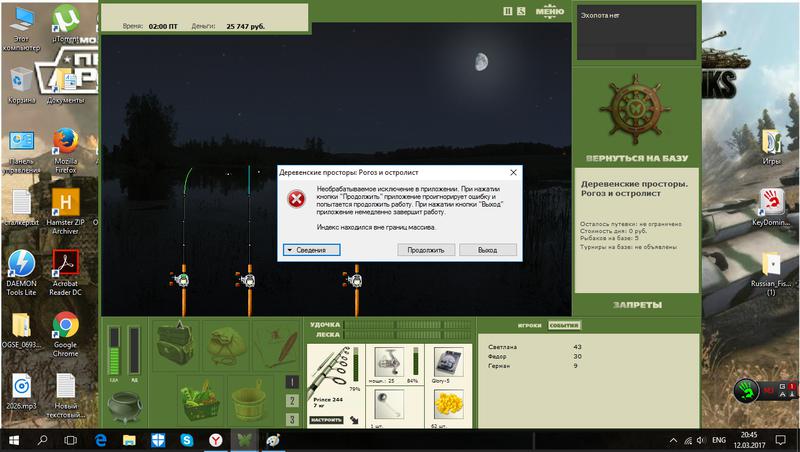Click the ЛЕСКА tension bar

408,335
